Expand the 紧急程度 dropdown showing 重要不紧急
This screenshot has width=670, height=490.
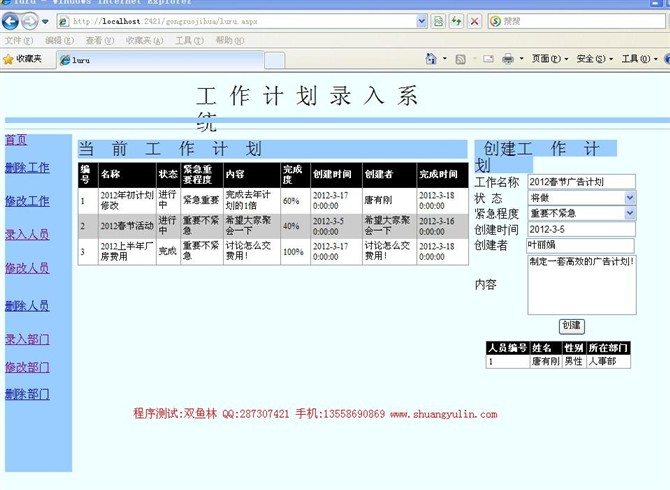tap(629, 213)
